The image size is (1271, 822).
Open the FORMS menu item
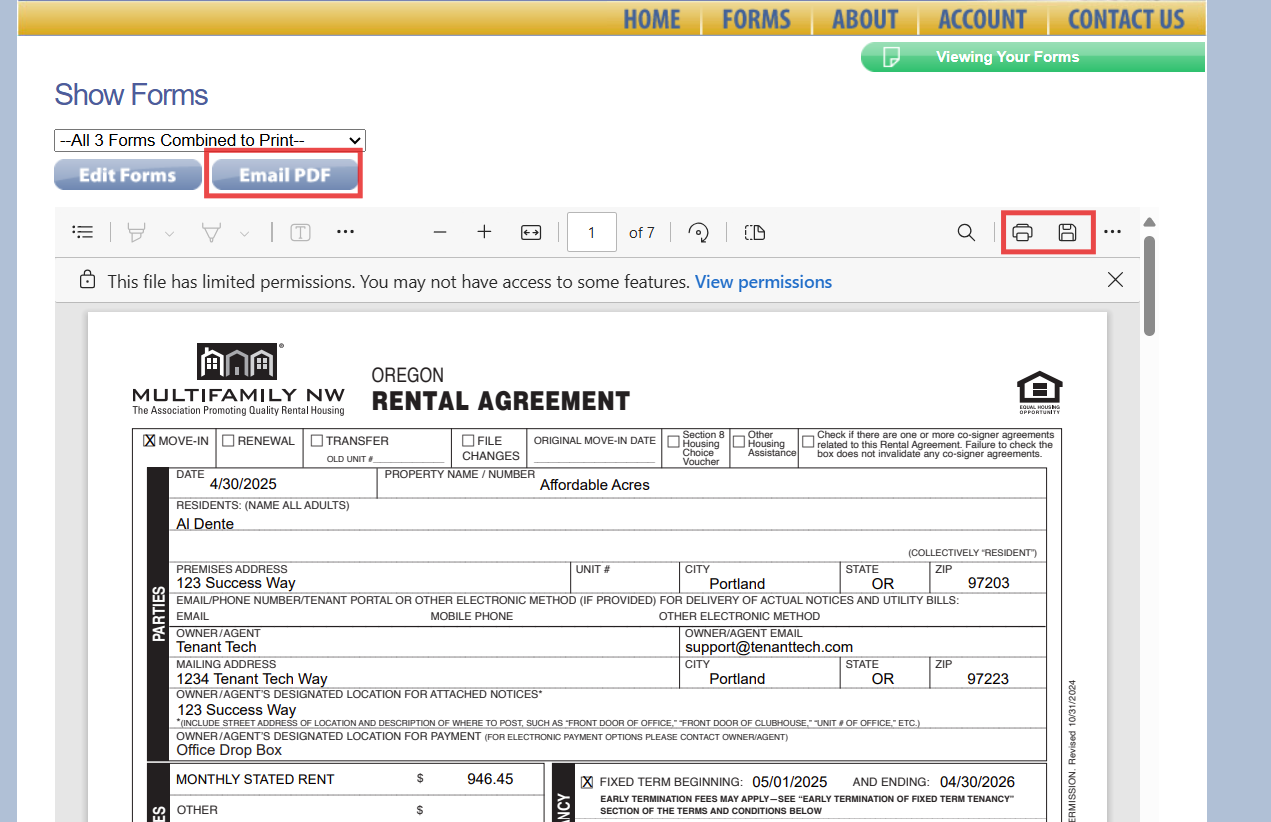coord(756,19)
